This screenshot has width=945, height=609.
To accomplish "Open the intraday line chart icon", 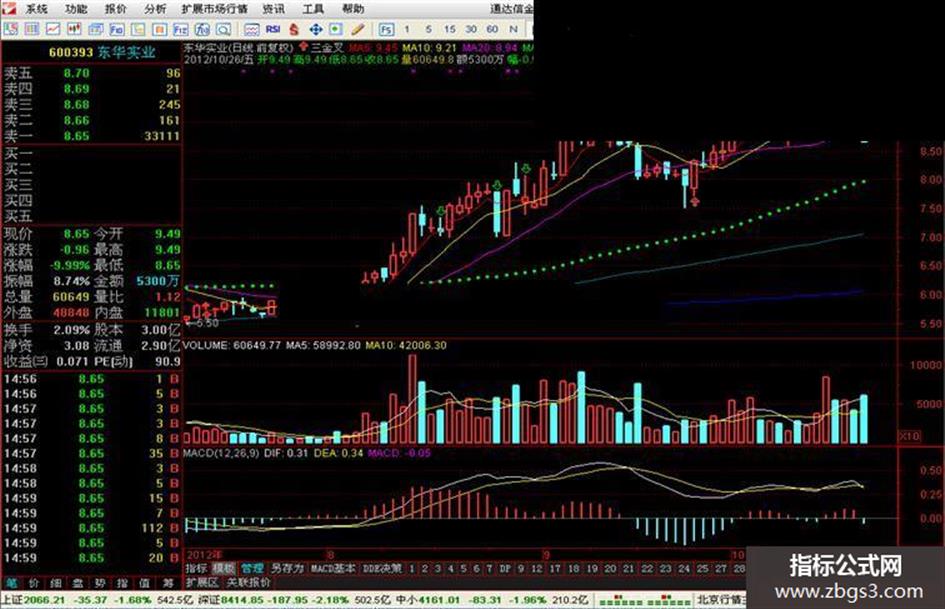I will (x=53, y=28).
